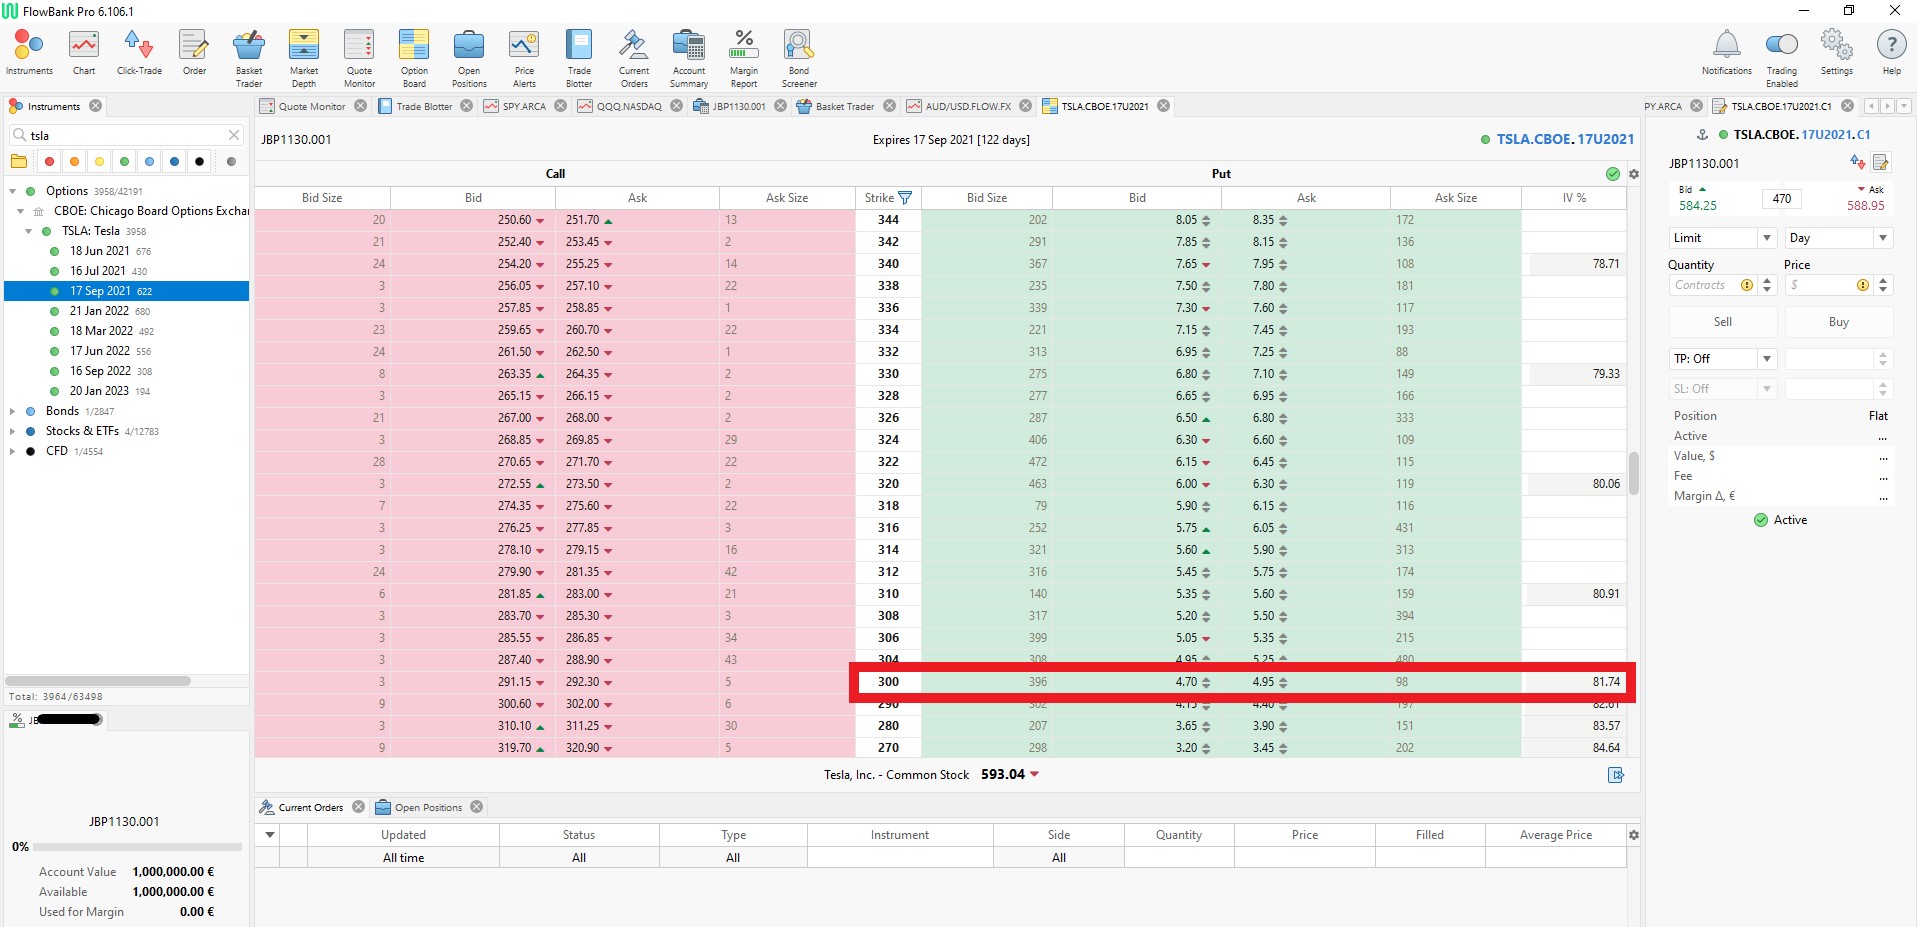Expand the Stocks & ETFs tree node
The image size is (1917, 927).
(x=12, y=431)
